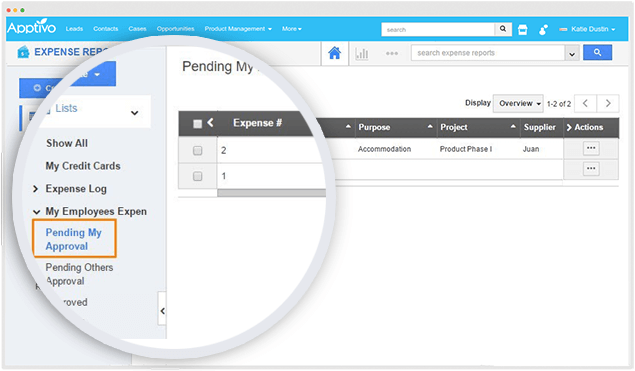Expand the Expense Log tree item

36,189
